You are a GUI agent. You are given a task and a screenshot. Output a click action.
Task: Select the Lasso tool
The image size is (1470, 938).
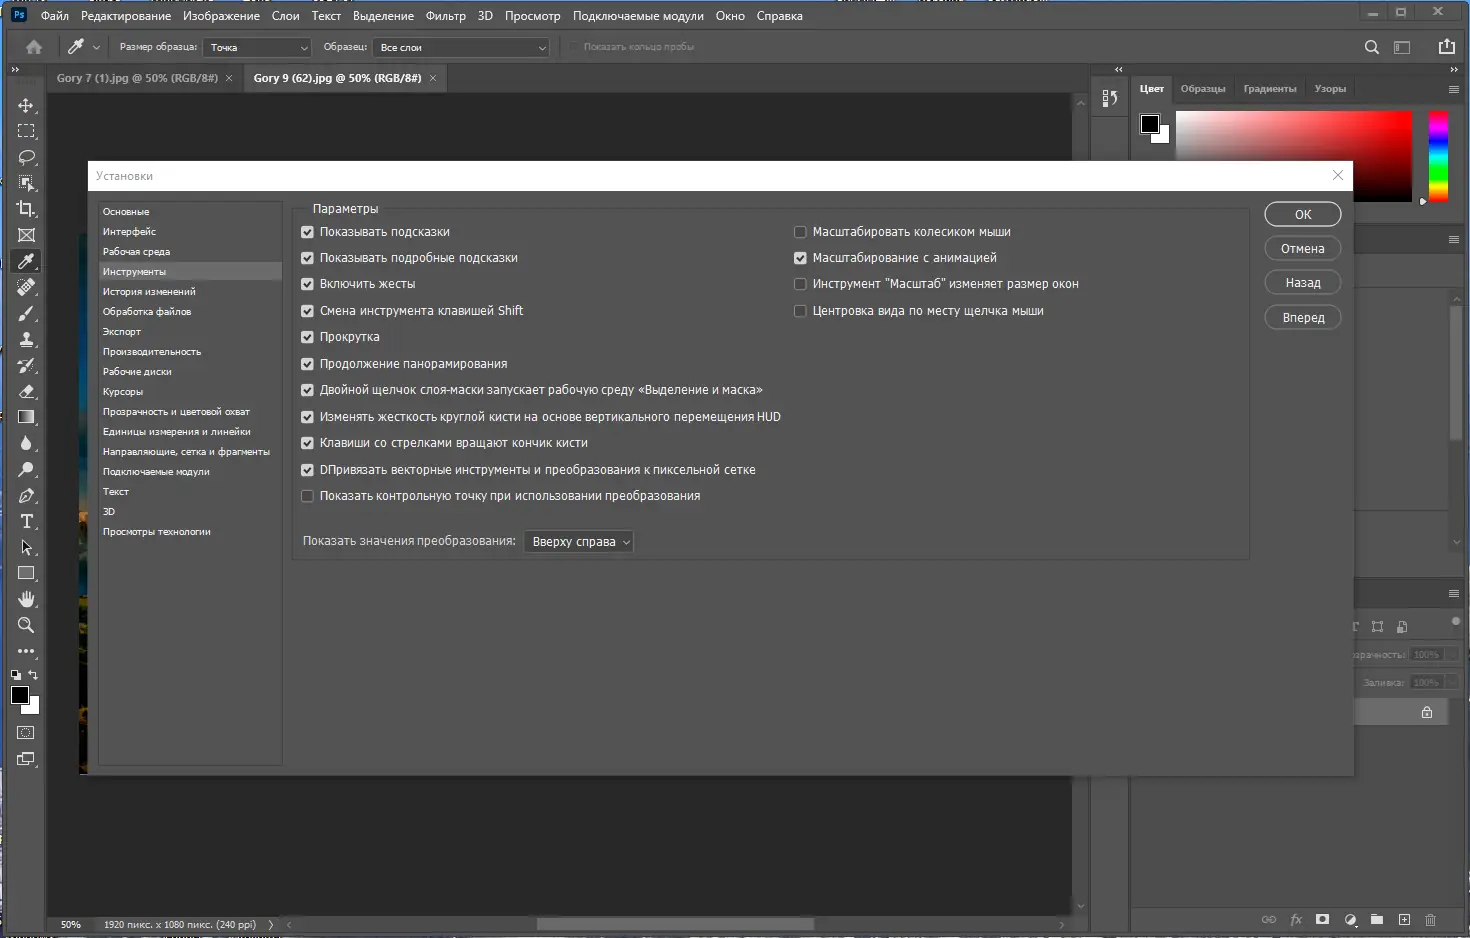click(x=26, y=157)
